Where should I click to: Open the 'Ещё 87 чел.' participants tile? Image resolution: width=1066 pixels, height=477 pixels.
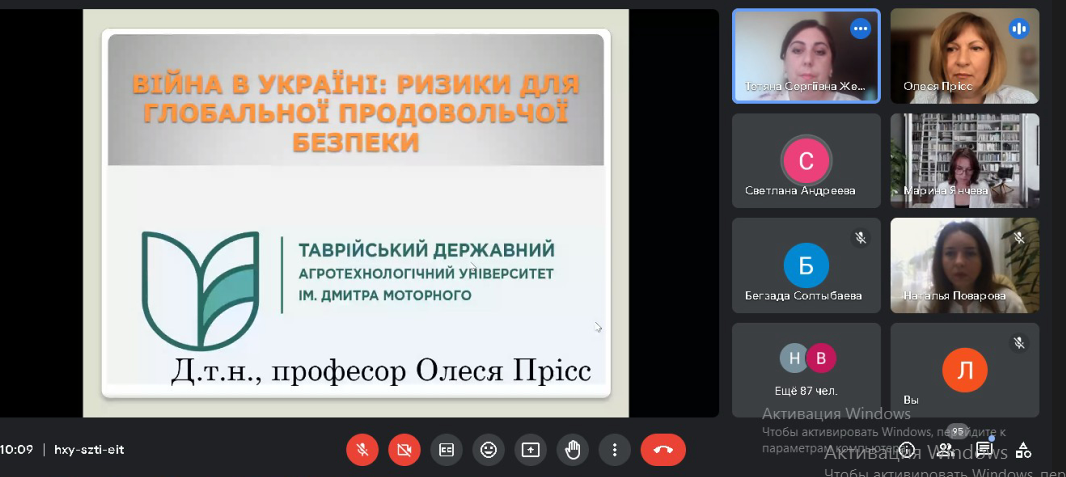tap(806, 370)
